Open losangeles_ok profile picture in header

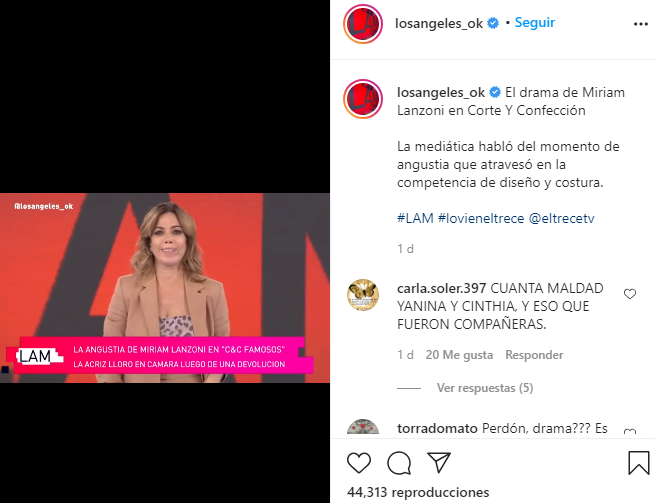(x=363, y=24)
